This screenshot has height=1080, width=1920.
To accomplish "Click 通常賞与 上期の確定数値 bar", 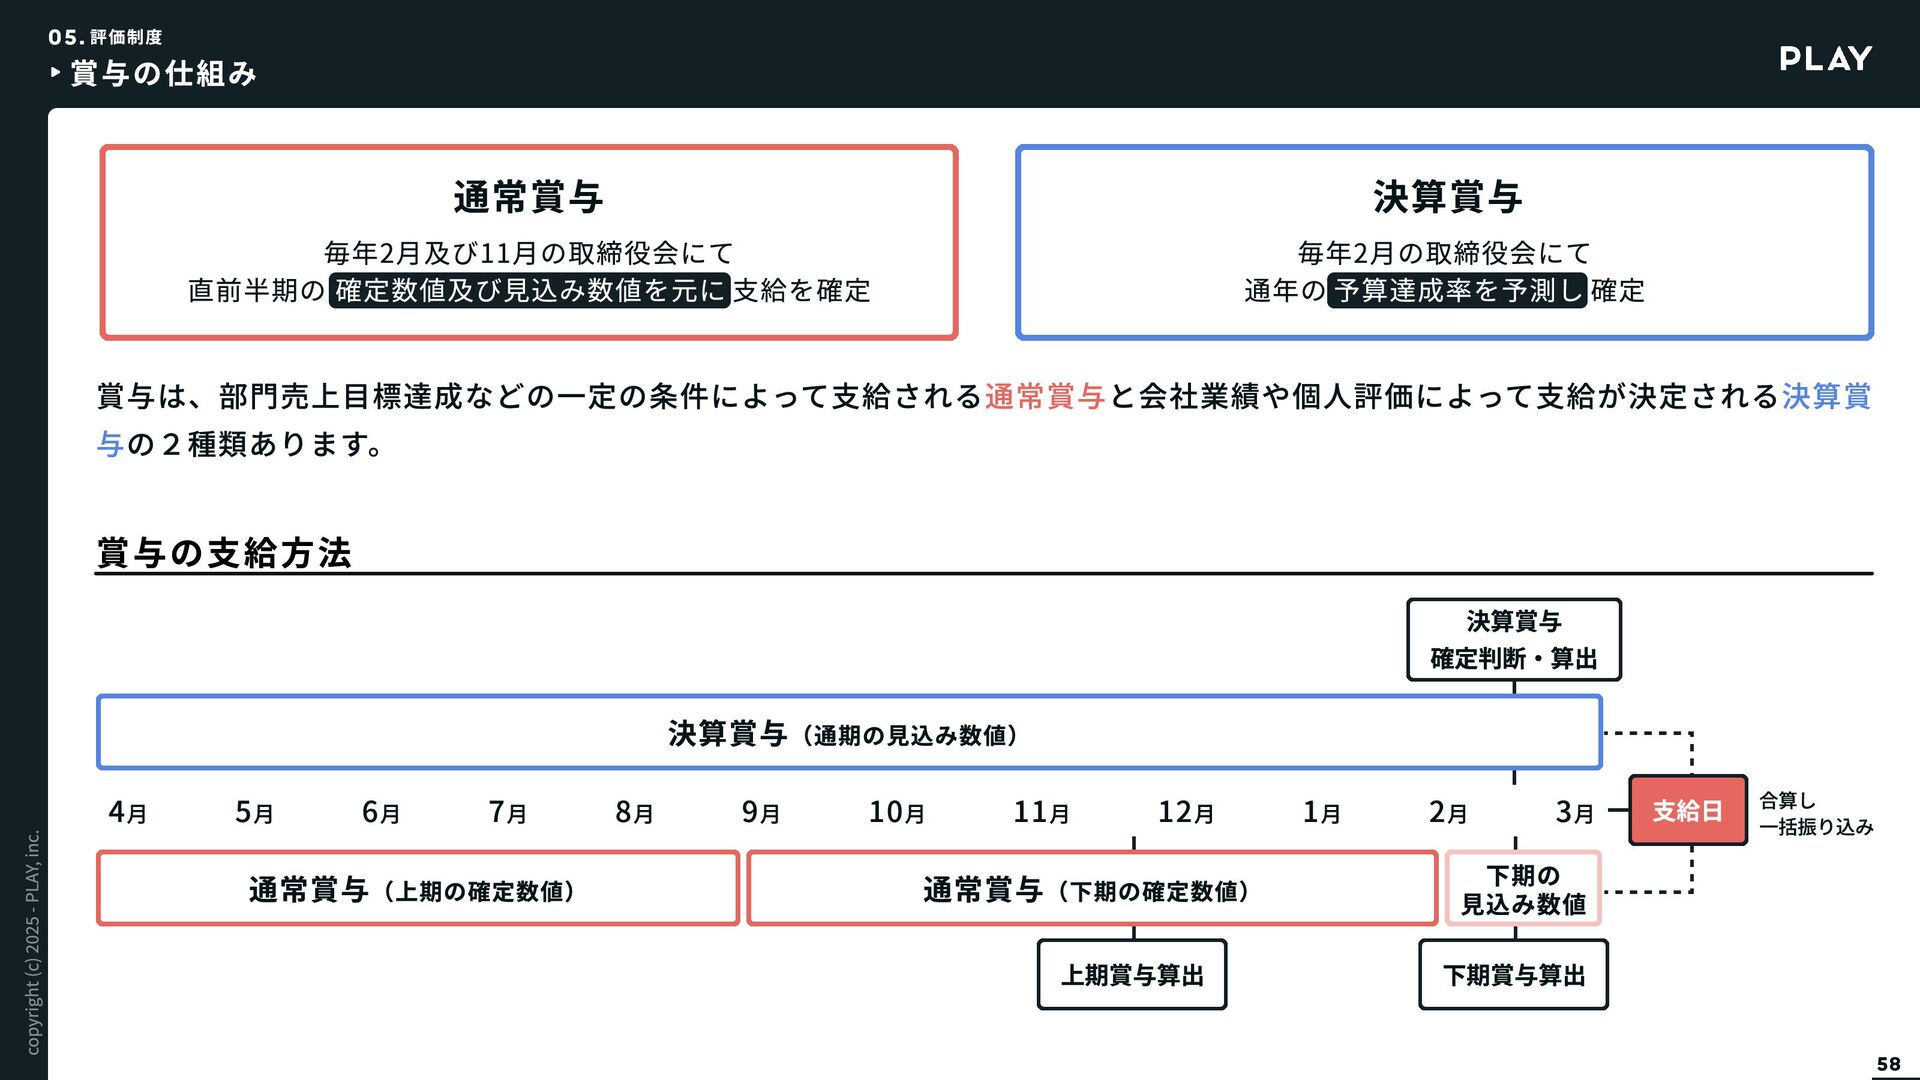I will [x=418, y=889].
